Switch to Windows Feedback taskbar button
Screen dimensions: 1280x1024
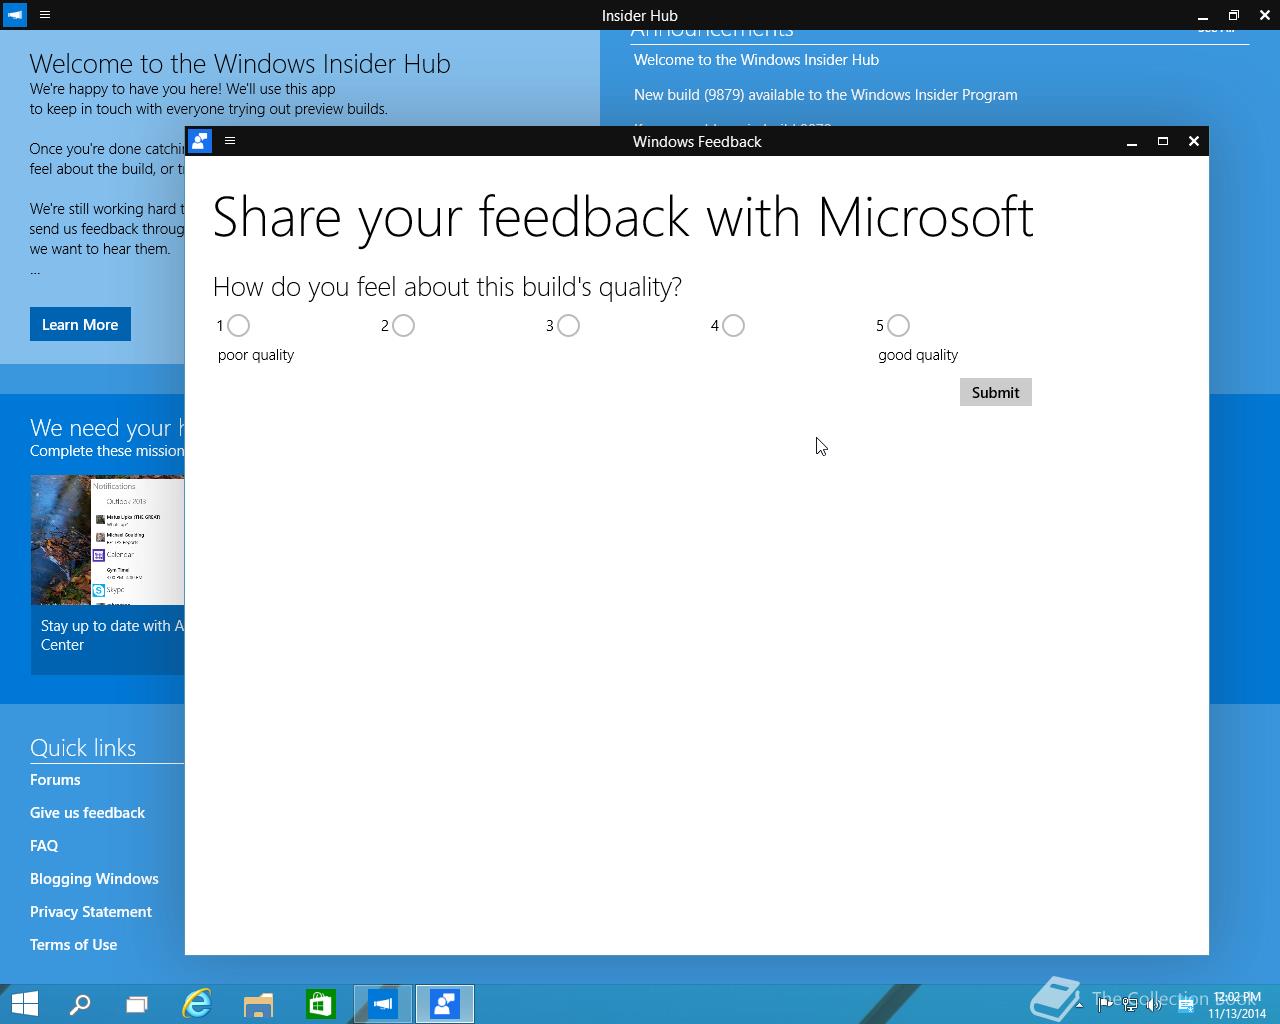click(445, 1004)
